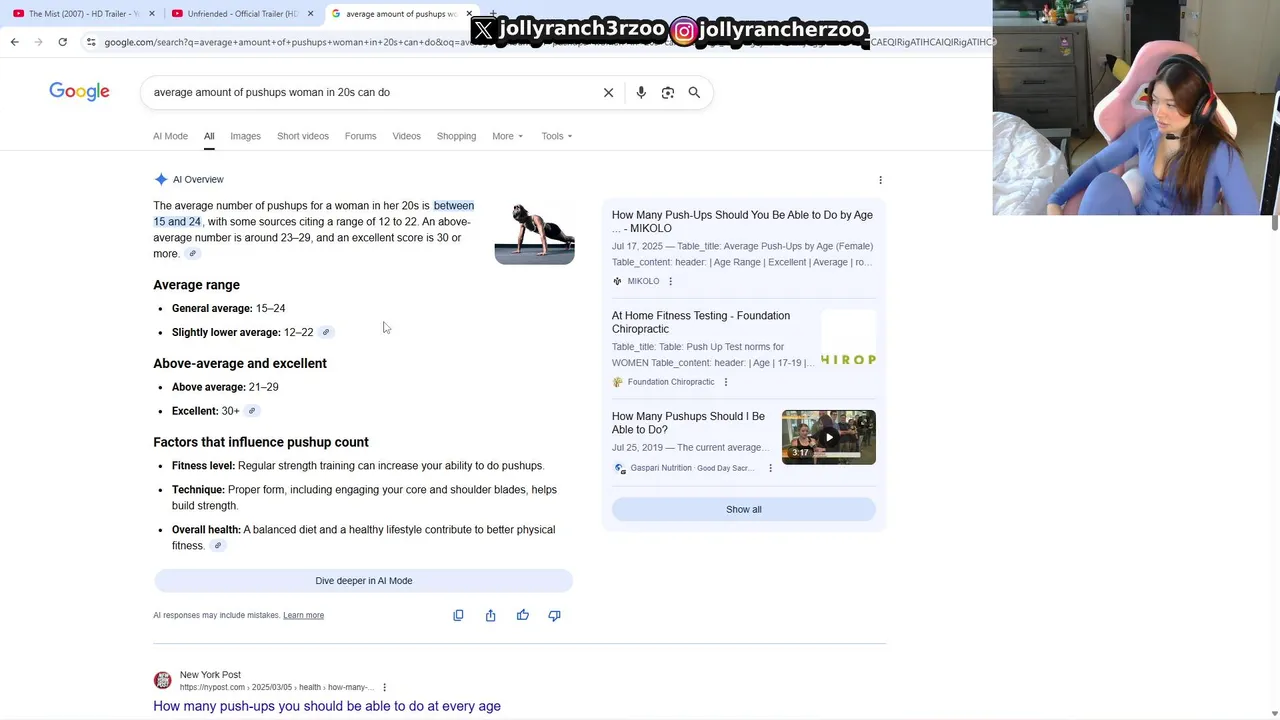Give thumbs up to AI Overview
Screen dimensions: 1280x720
[x=522, y=615]
